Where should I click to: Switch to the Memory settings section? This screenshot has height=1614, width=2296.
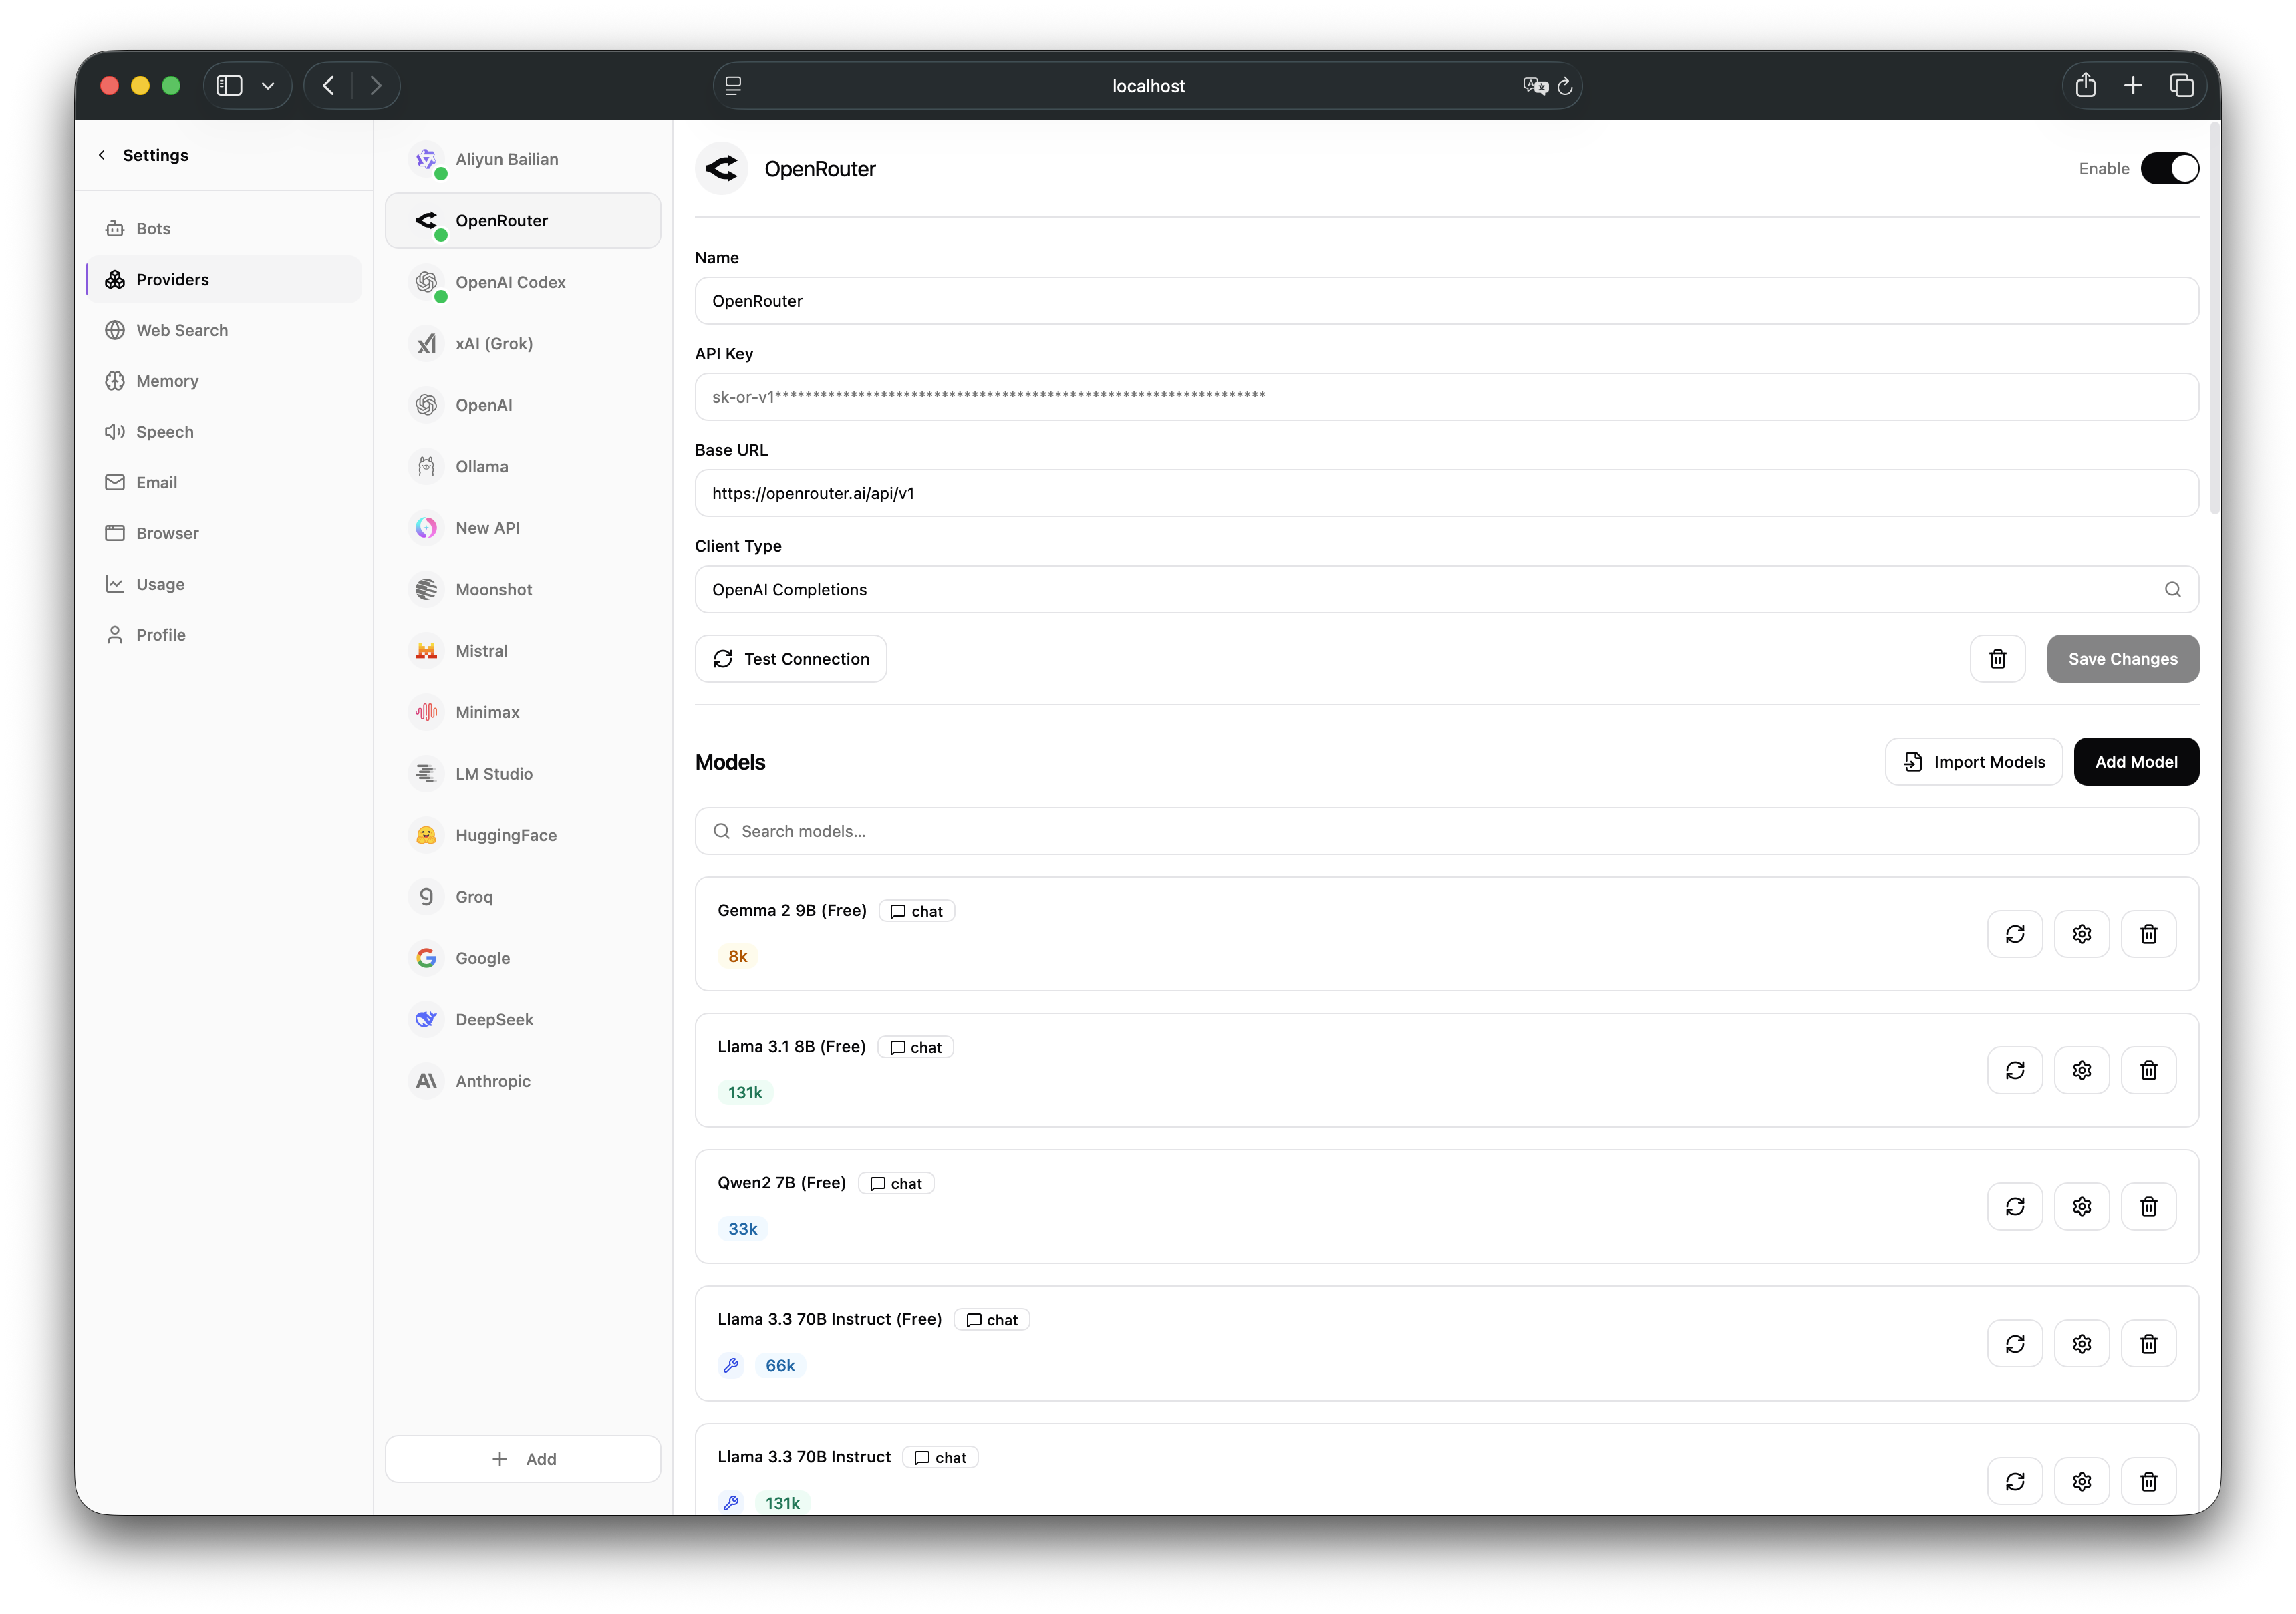point(167,381)
